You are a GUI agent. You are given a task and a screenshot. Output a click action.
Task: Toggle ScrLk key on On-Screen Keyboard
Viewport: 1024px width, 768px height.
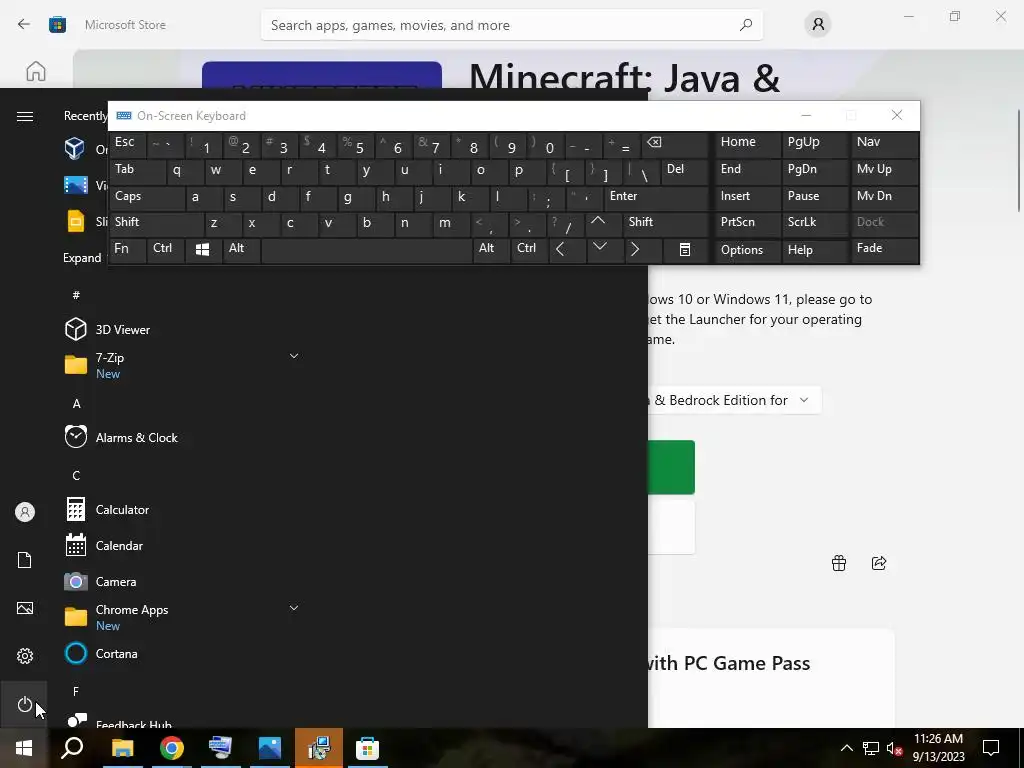coord(814,223)
